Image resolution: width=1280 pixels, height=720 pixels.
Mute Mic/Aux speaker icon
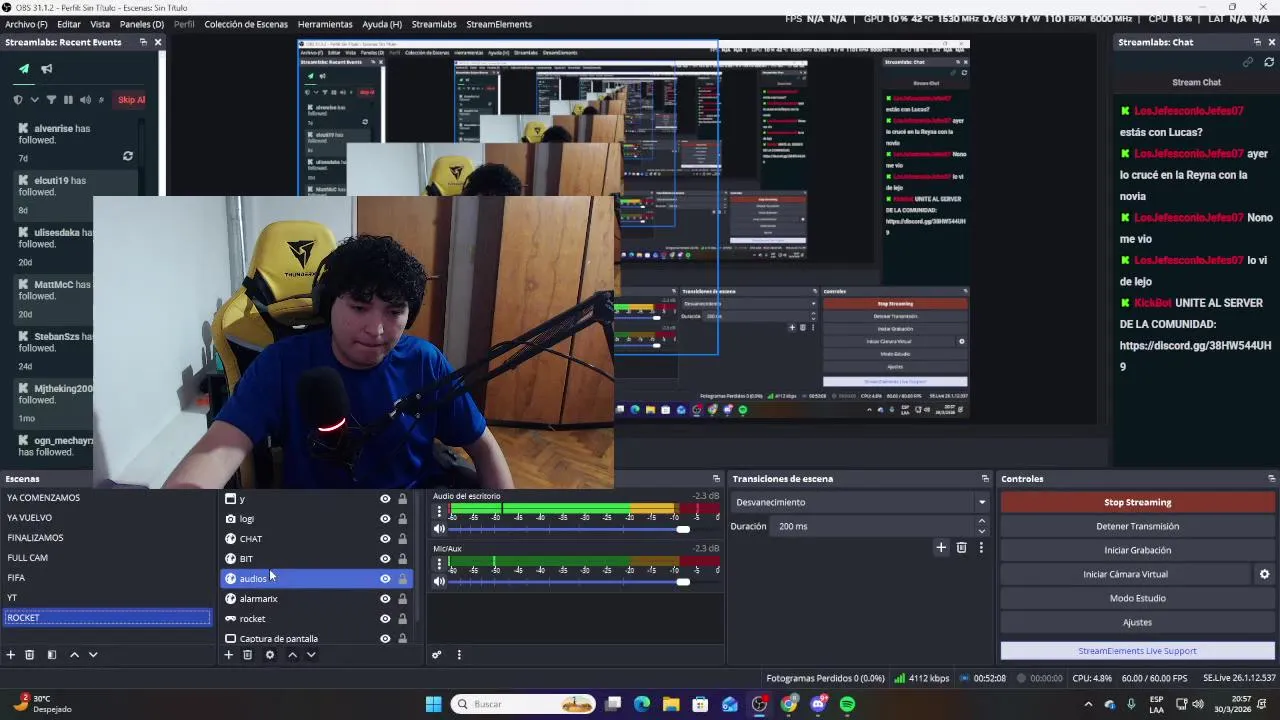pyautogui.click(x=439, y=581)
